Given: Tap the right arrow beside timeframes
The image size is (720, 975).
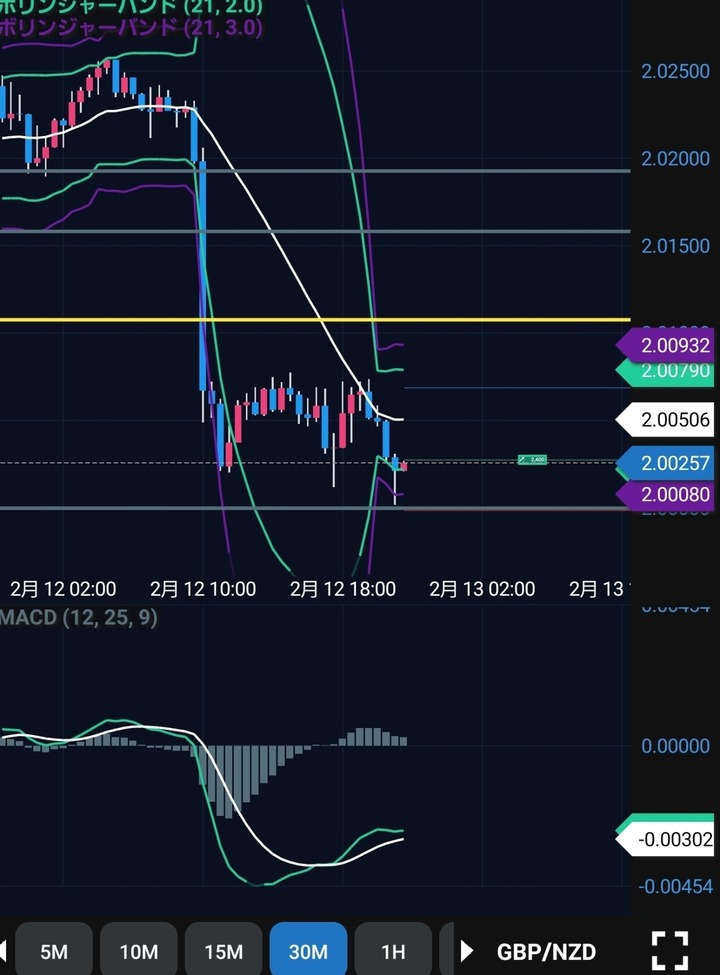Looking at the screenshot, I should coord(467,950).
